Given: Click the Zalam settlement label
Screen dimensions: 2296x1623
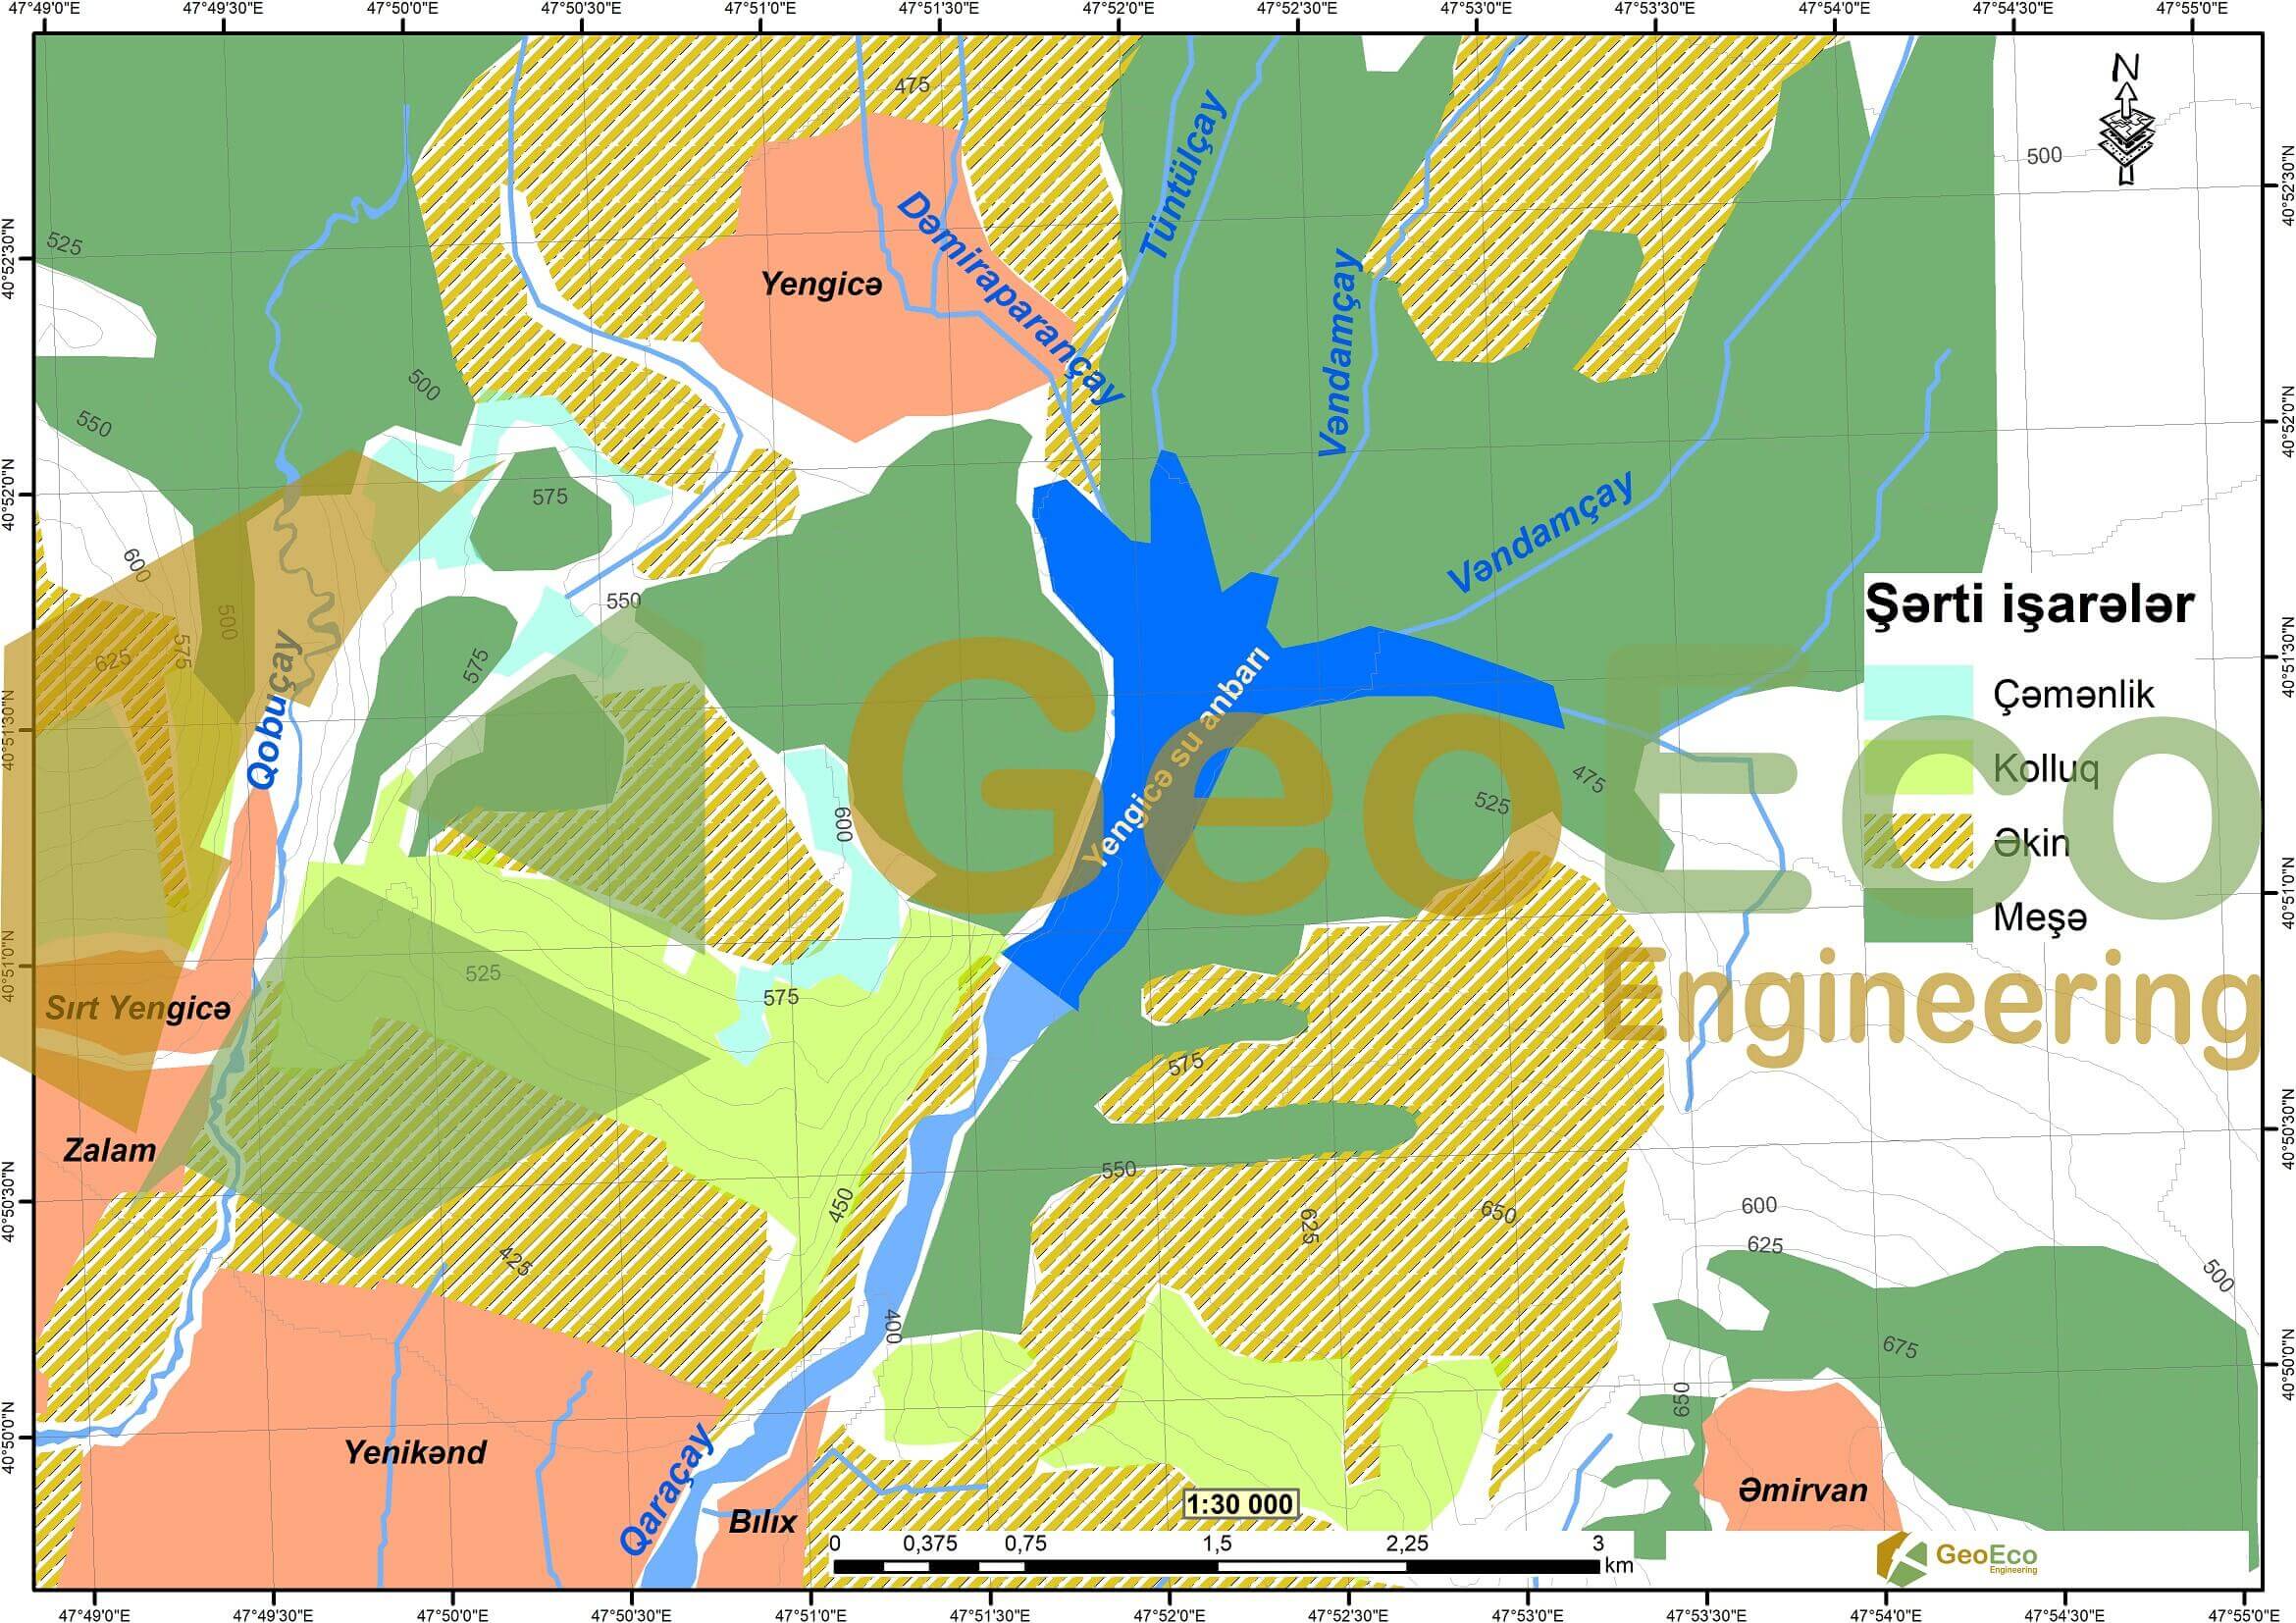Looking at the screenshot, I should [110, 1150].
